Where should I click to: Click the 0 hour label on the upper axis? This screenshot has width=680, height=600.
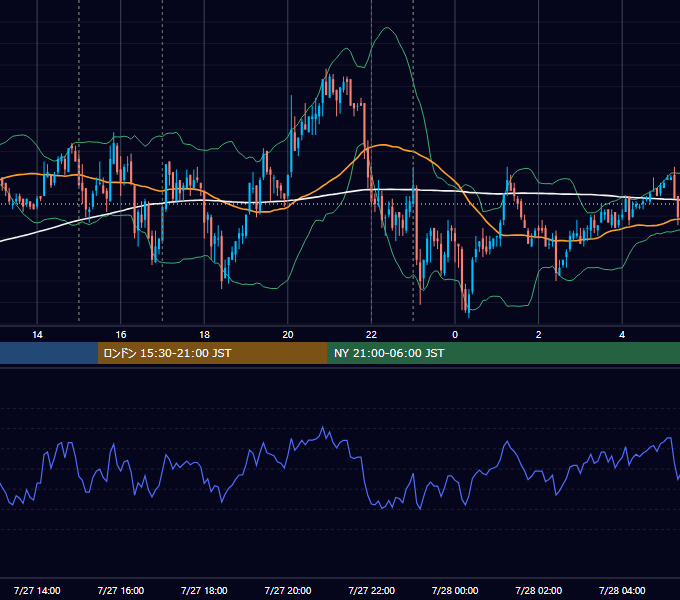point(455,335)
